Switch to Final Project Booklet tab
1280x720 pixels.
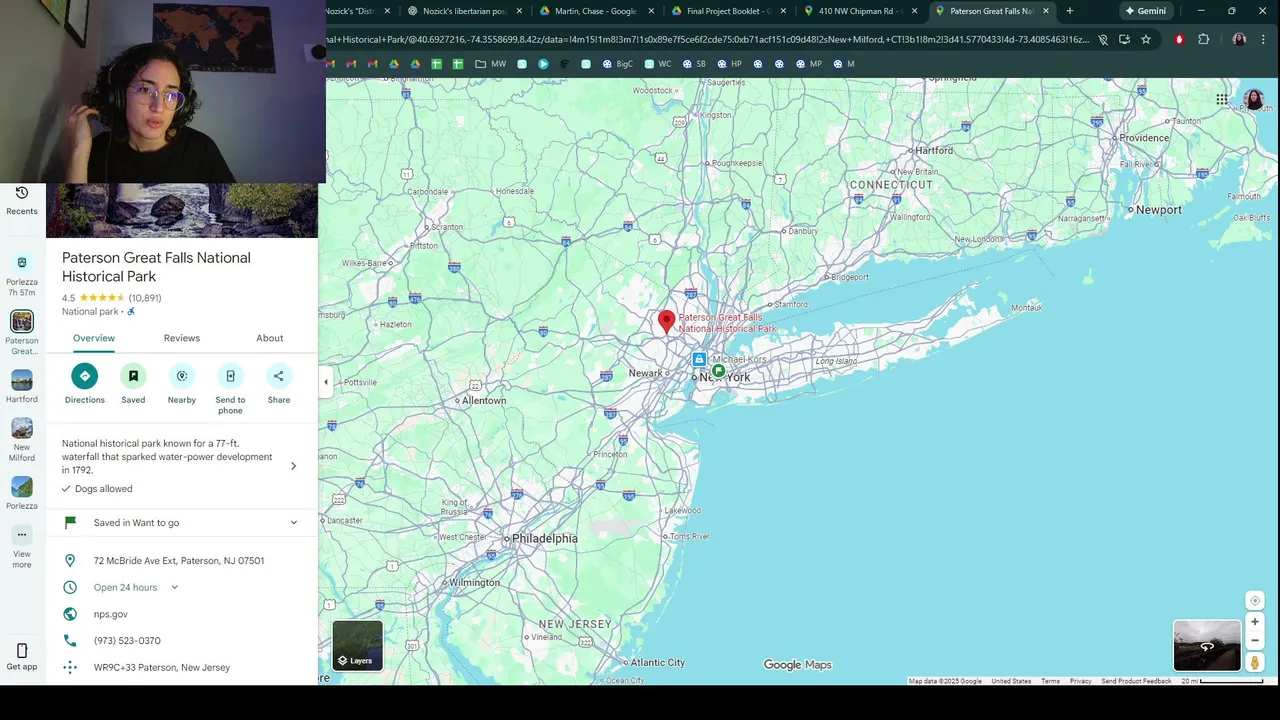tap(728, 11)
